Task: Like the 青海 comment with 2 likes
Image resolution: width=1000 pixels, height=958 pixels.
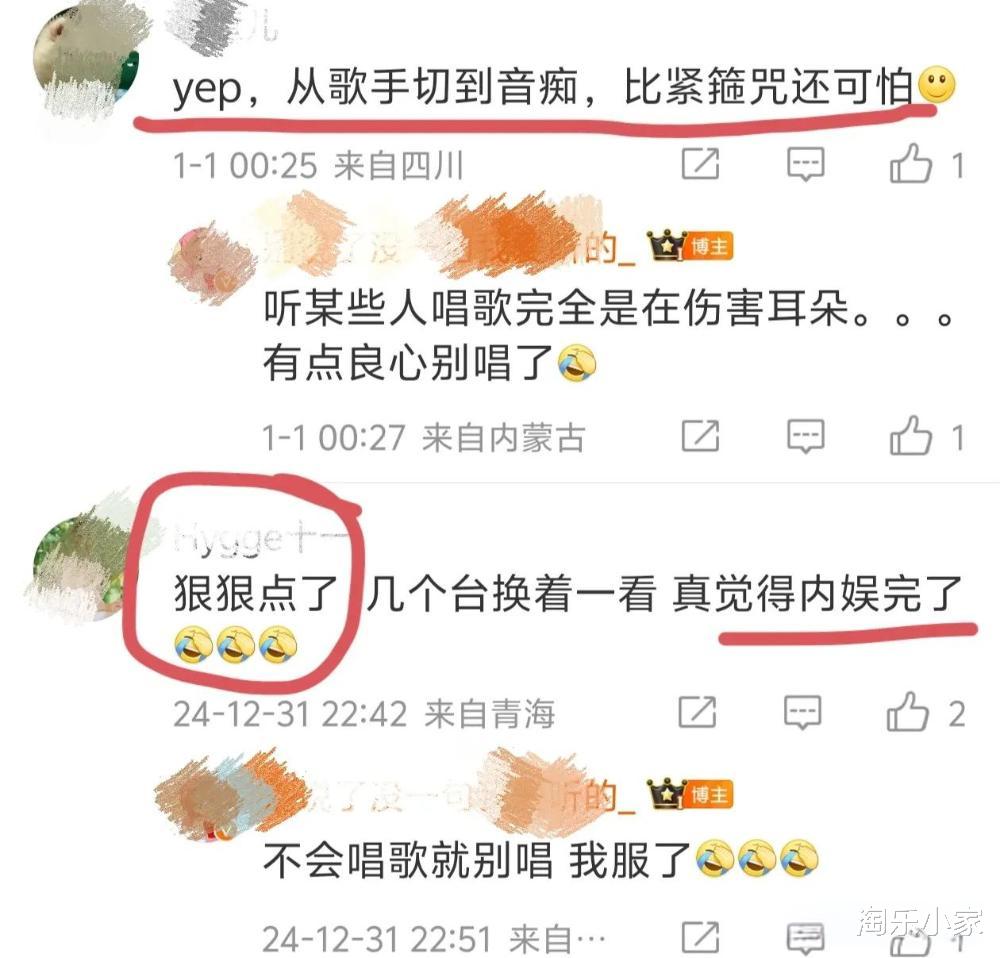Action: click(x=908, y=712)
